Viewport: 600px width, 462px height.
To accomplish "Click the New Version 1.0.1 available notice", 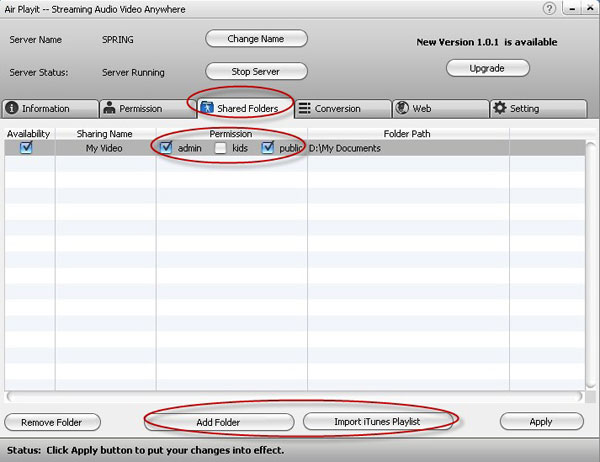I will (x=487, y=42).
